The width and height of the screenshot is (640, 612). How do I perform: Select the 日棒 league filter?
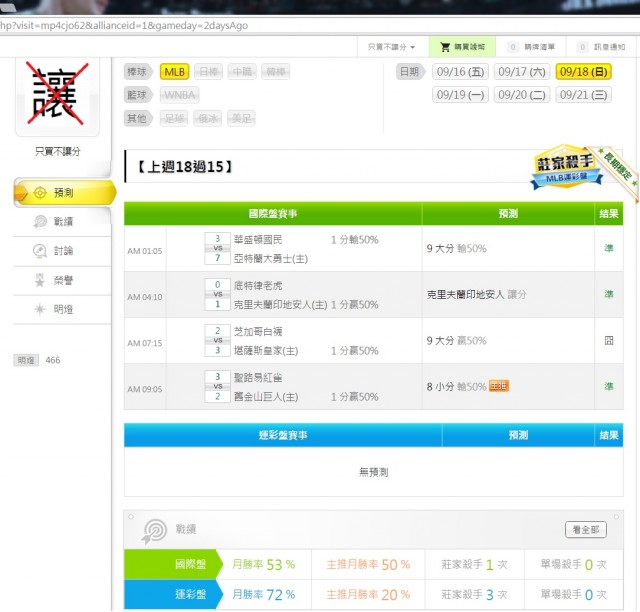click(x=209, y=72)
